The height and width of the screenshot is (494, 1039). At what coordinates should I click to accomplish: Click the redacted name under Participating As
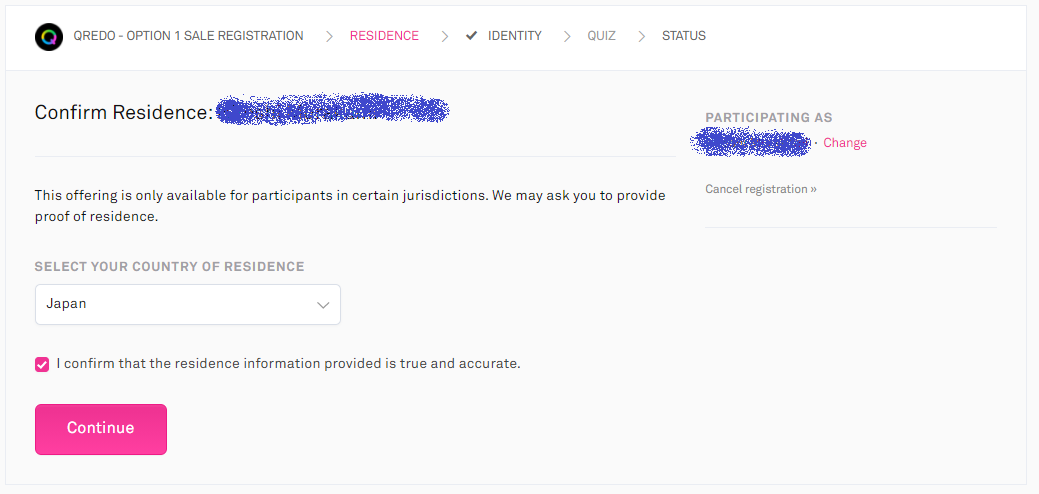coord(750,143)
